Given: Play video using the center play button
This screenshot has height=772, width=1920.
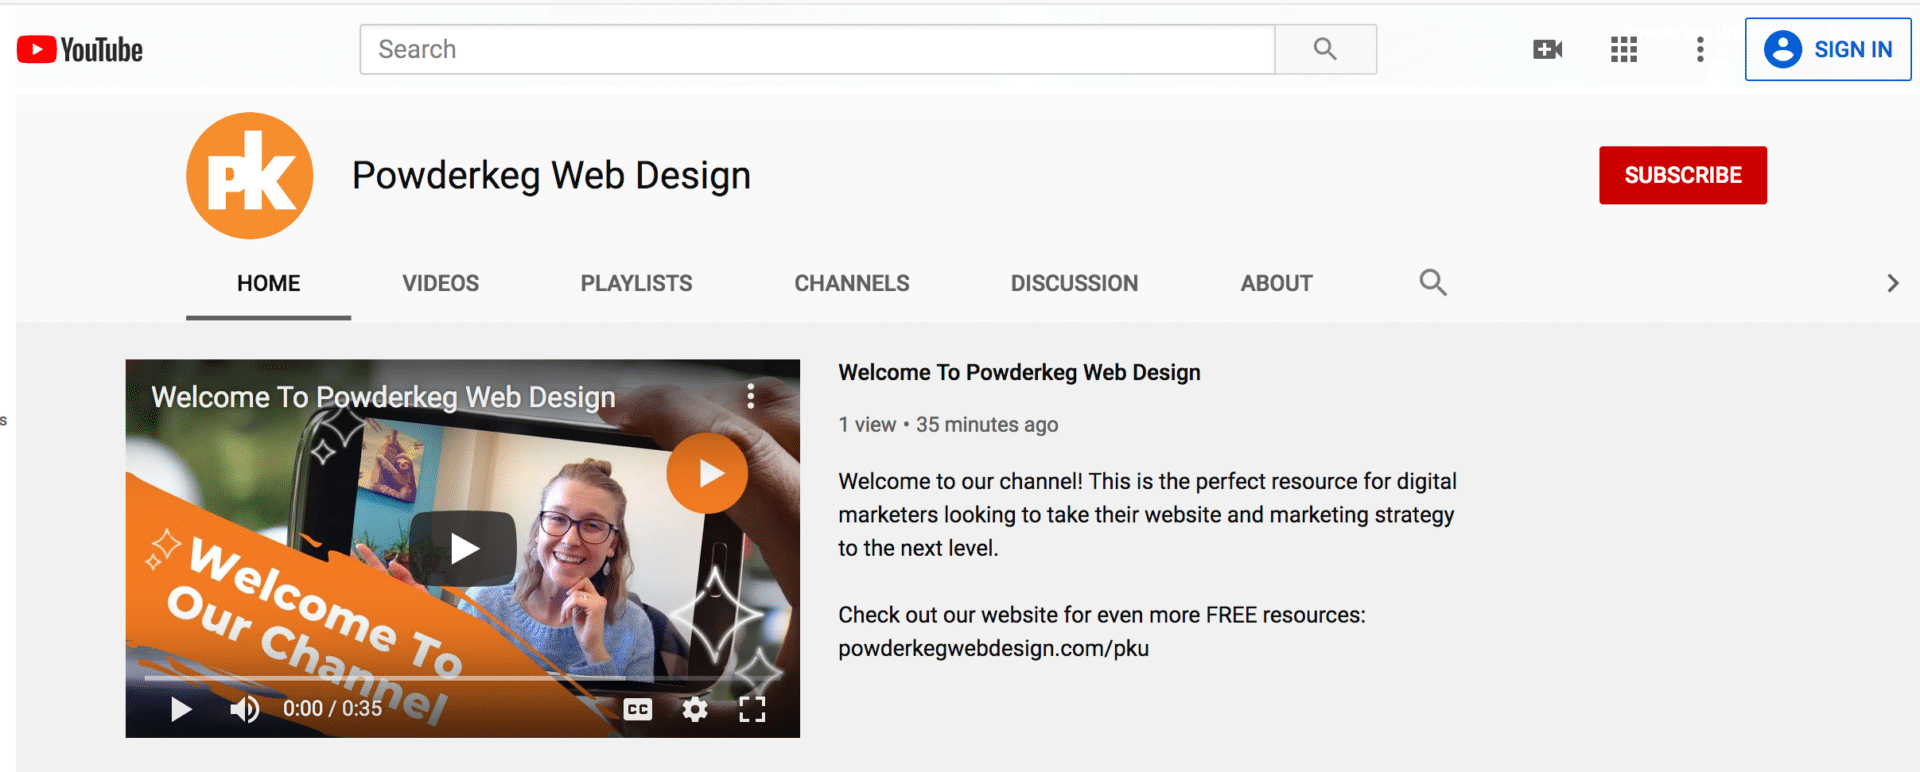Looking at the screenshot, I should [463, 548].
